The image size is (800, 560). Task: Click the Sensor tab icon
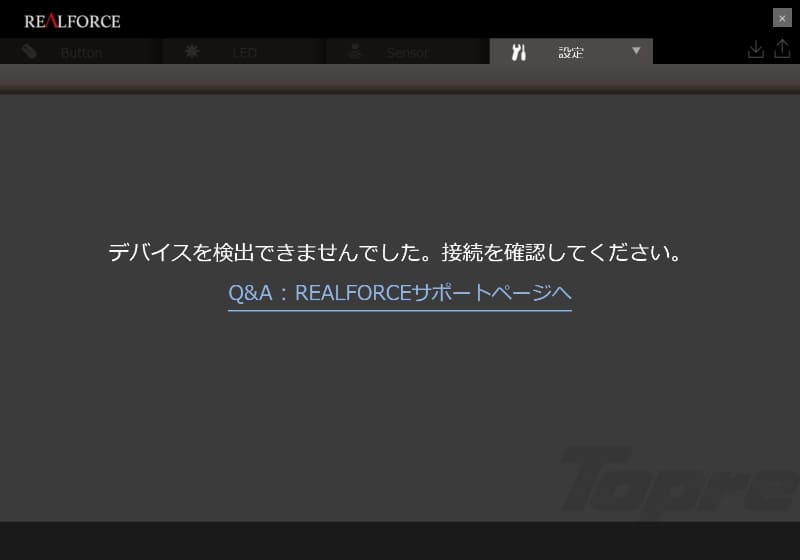(355, 51)
